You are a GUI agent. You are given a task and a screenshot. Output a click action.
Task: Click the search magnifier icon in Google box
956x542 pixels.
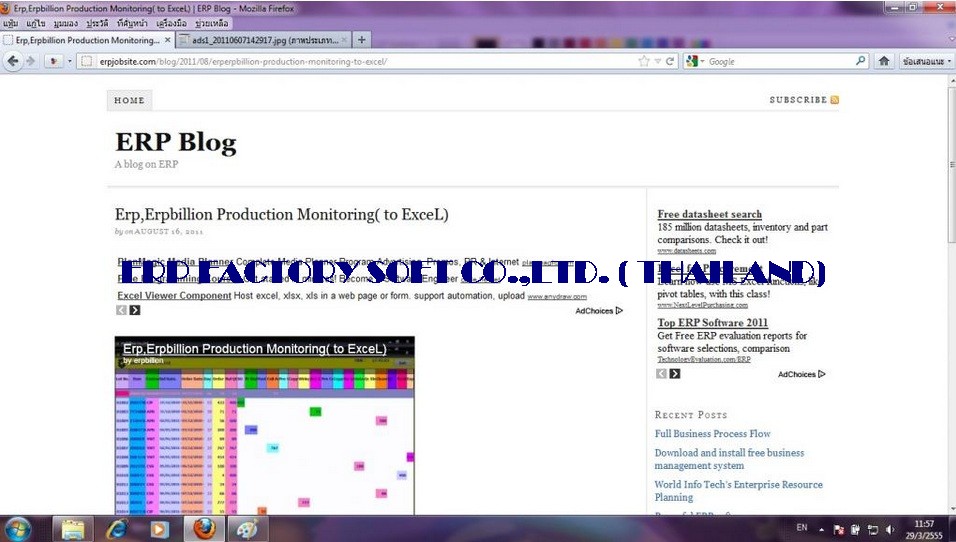pos(861,61)
